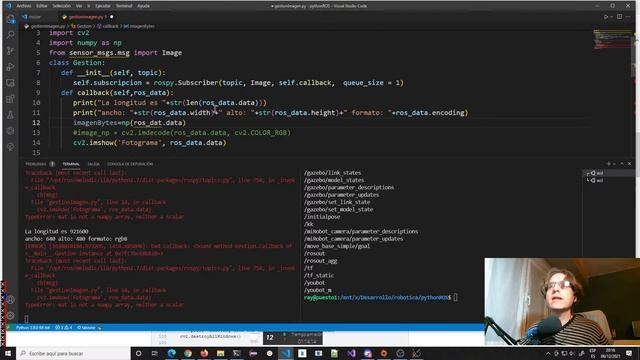Open the Ayuda menu
The width and height of the screenshot is (640, 360).
[x=143, y=6]
